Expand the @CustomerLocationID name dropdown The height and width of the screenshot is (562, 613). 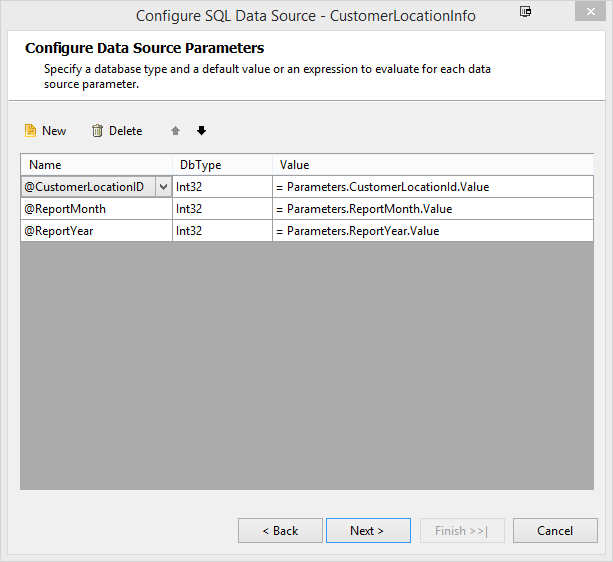[163, 187]
